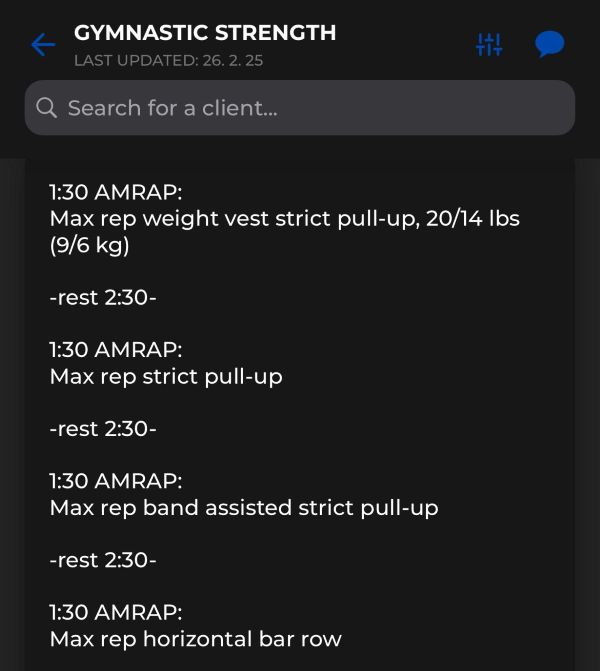
Task: Select the first rest 2:30 line
Action: [103, 297]
